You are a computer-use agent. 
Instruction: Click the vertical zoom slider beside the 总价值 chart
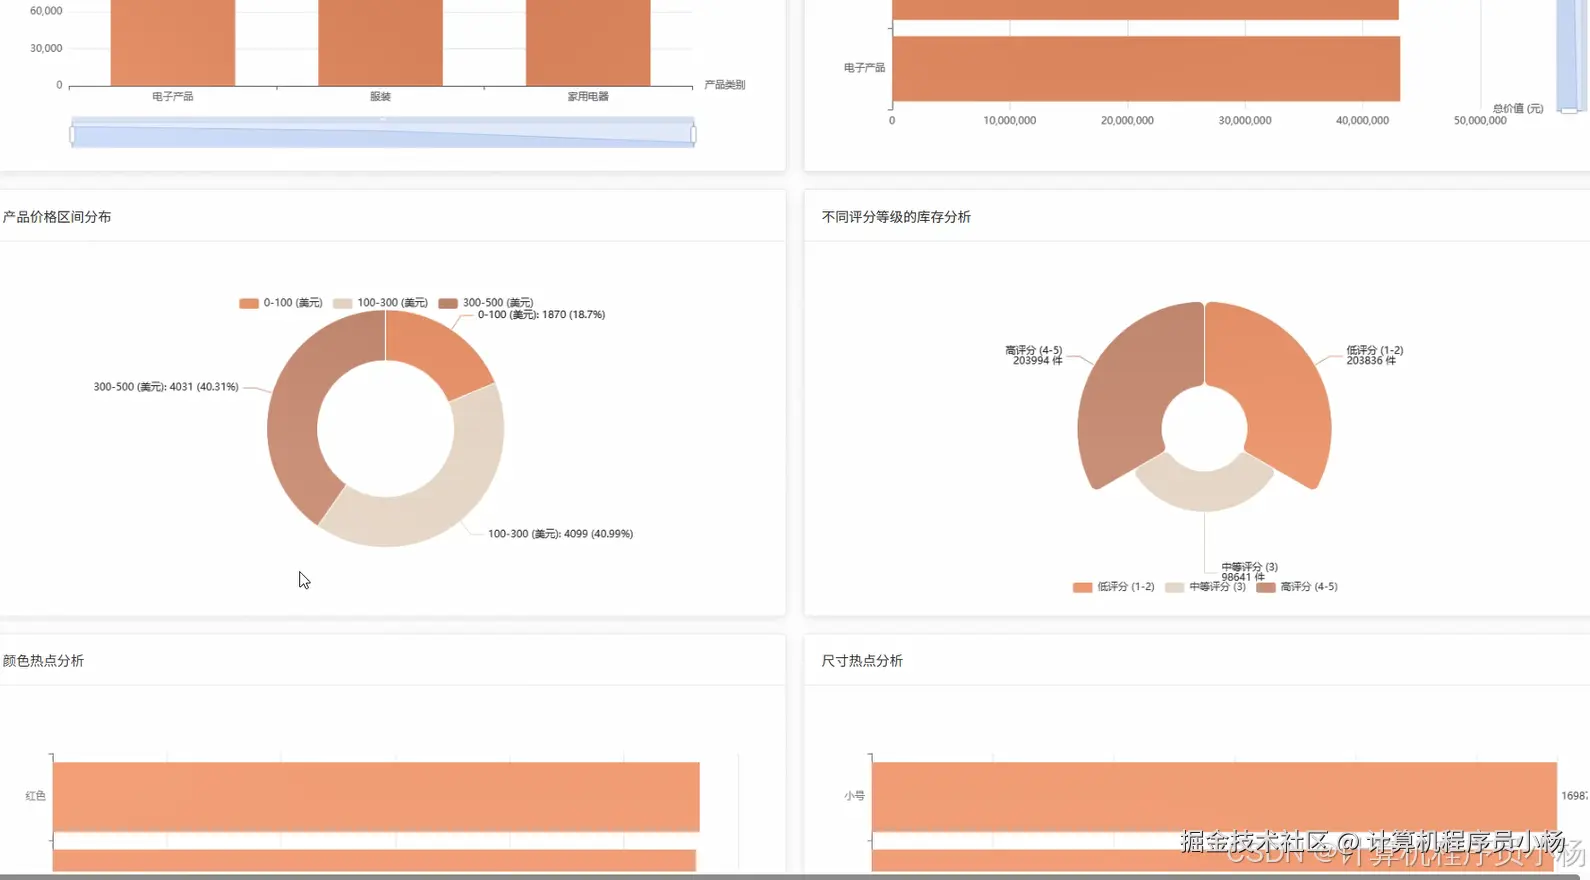(1567, 55)
